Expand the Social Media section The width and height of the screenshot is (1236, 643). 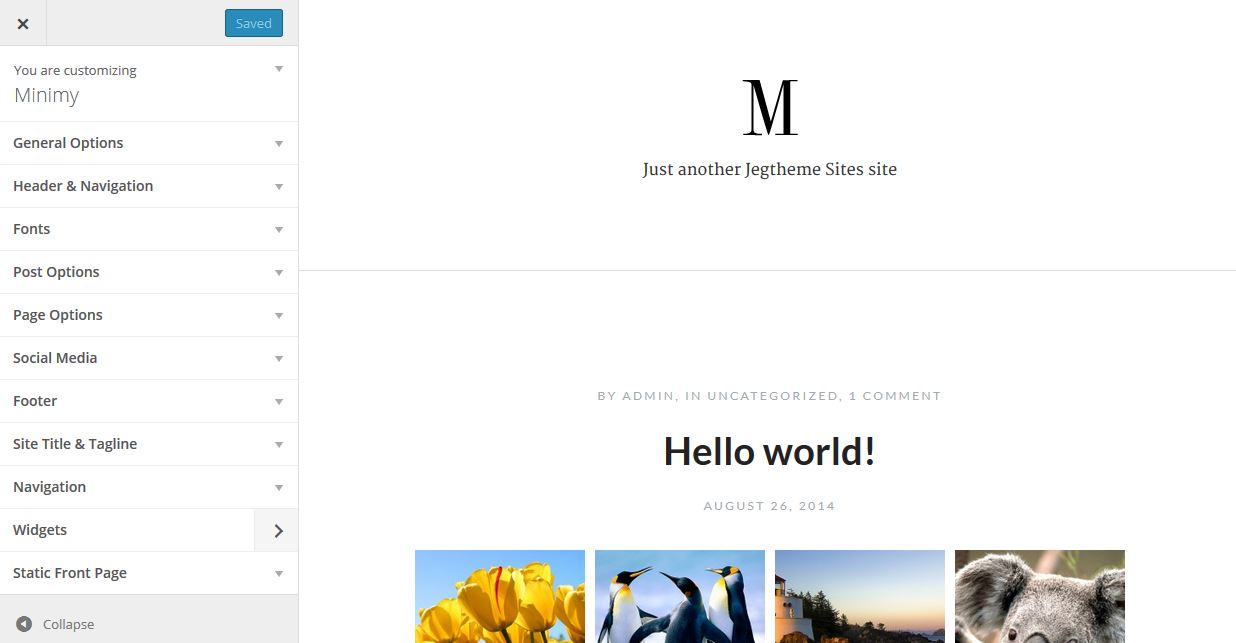(149, 358)
